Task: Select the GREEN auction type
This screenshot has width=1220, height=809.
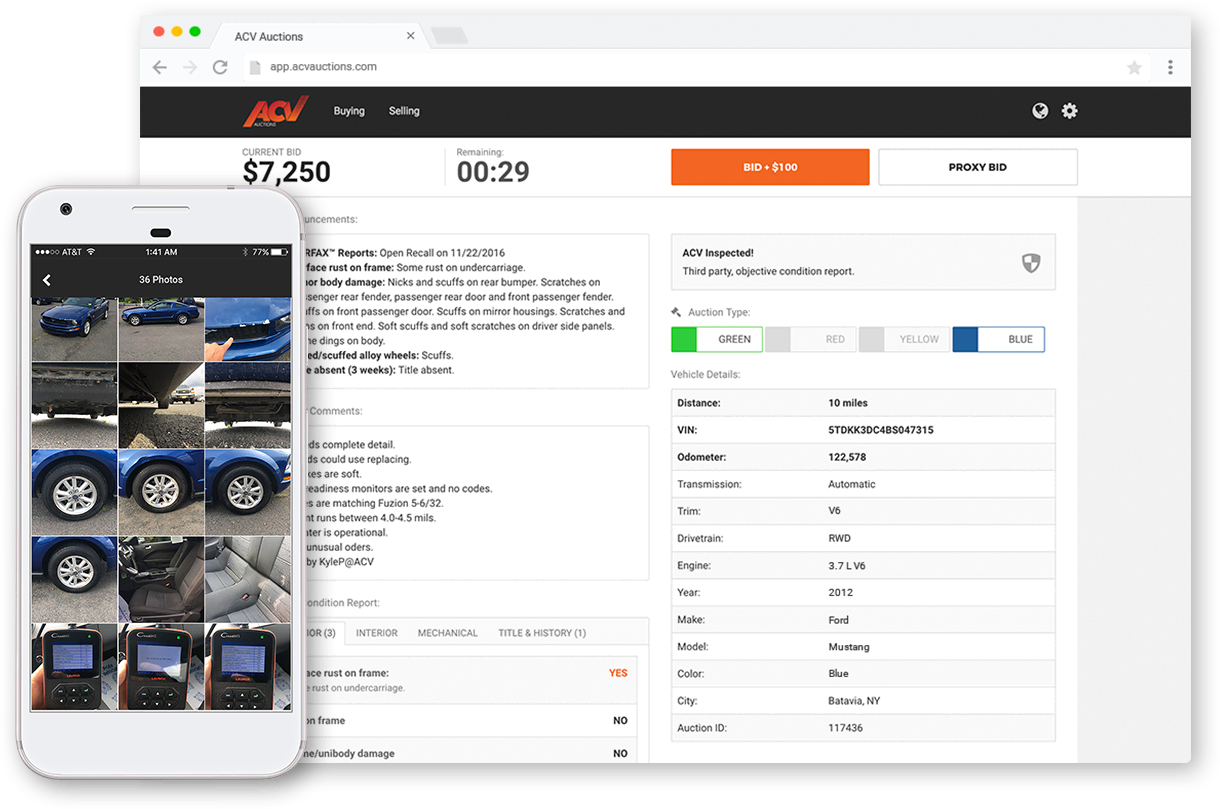Action: [716, 339]
